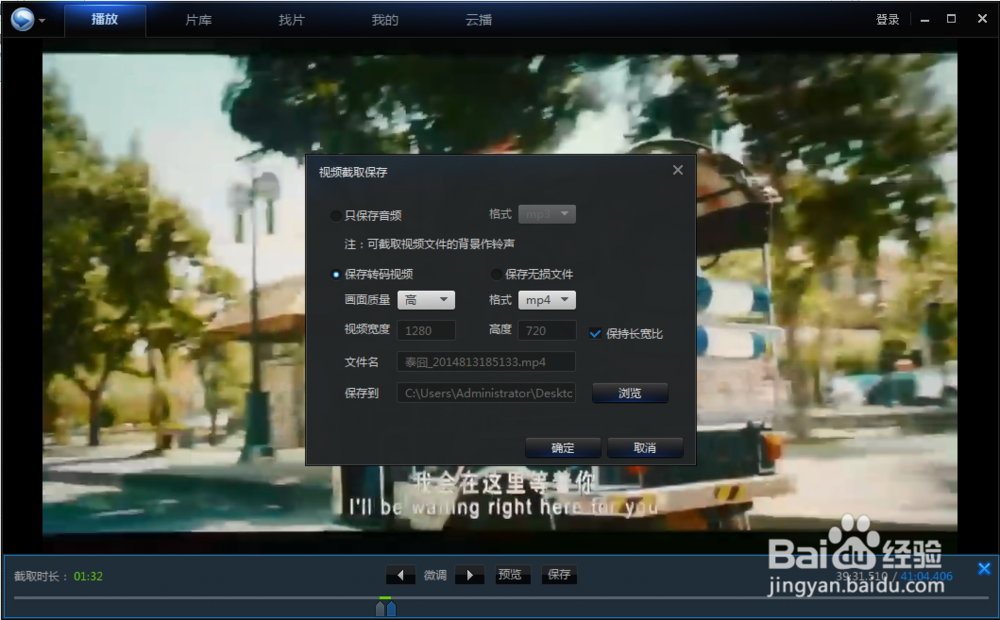1000x620 pixels.
Task: Open the 片库 tab
Action: pyautogui.click(x=198, y=20)
